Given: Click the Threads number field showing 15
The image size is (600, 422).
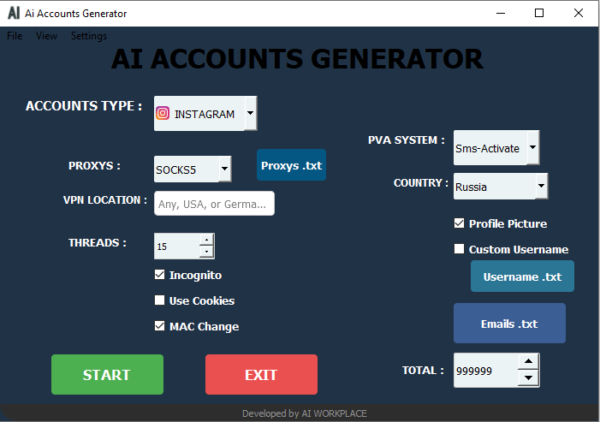Looking at the screenshot, I should (177, 246).
